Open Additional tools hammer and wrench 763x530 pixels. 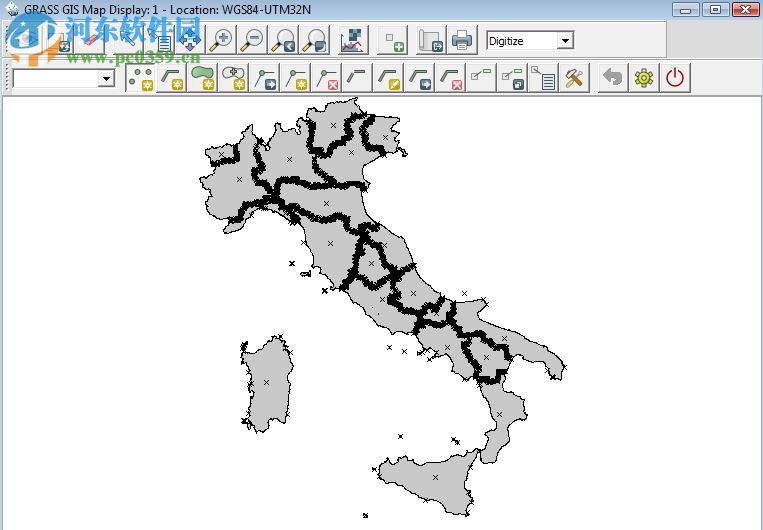pos(574,78)
